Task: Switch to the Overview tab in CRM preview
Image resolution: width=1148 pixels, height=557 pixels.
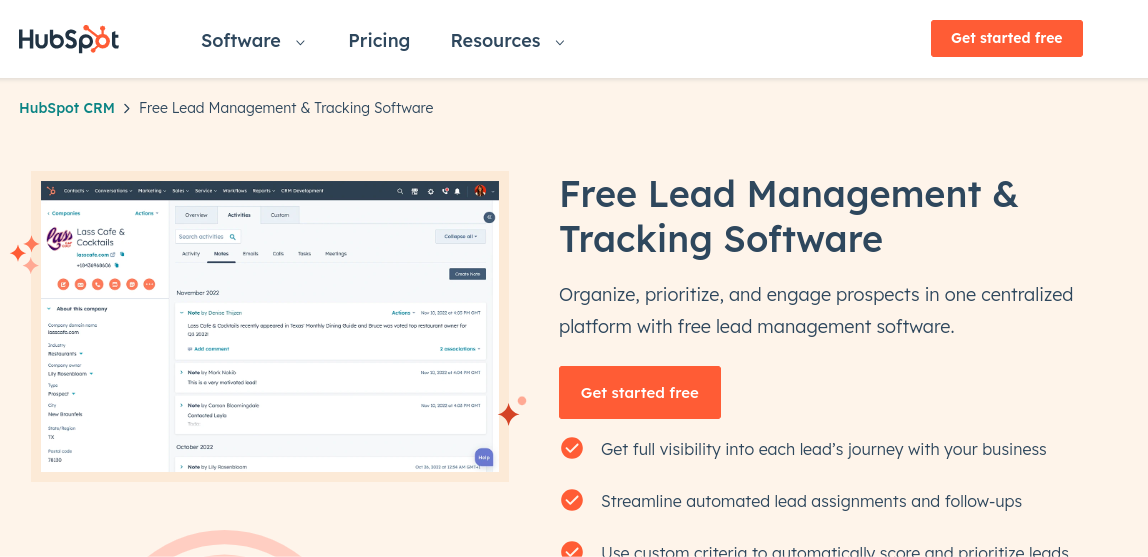Action: point(196,215)
